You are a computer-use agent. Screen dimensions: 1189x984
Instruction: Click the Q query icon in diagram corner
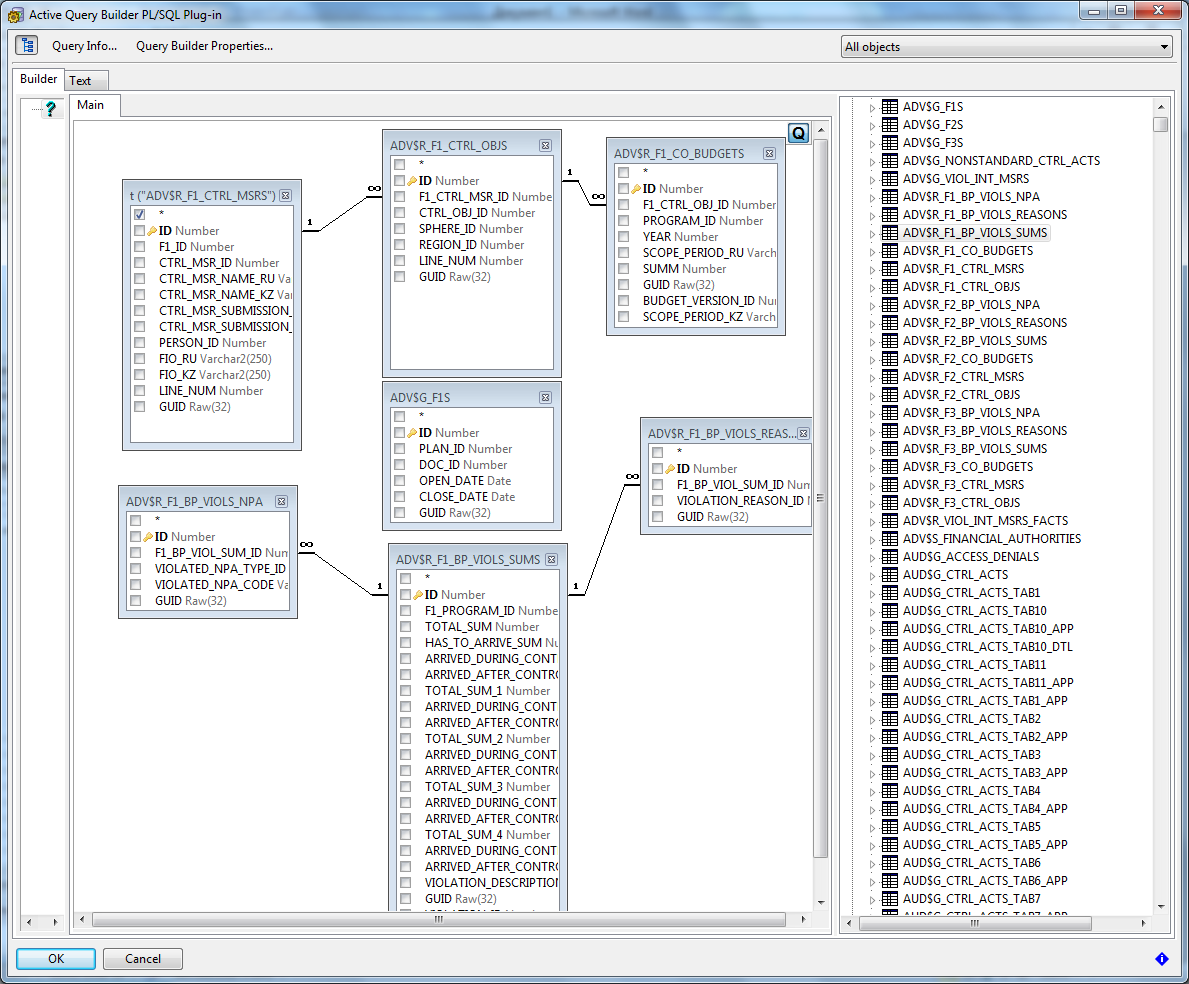tap(798, 133)
